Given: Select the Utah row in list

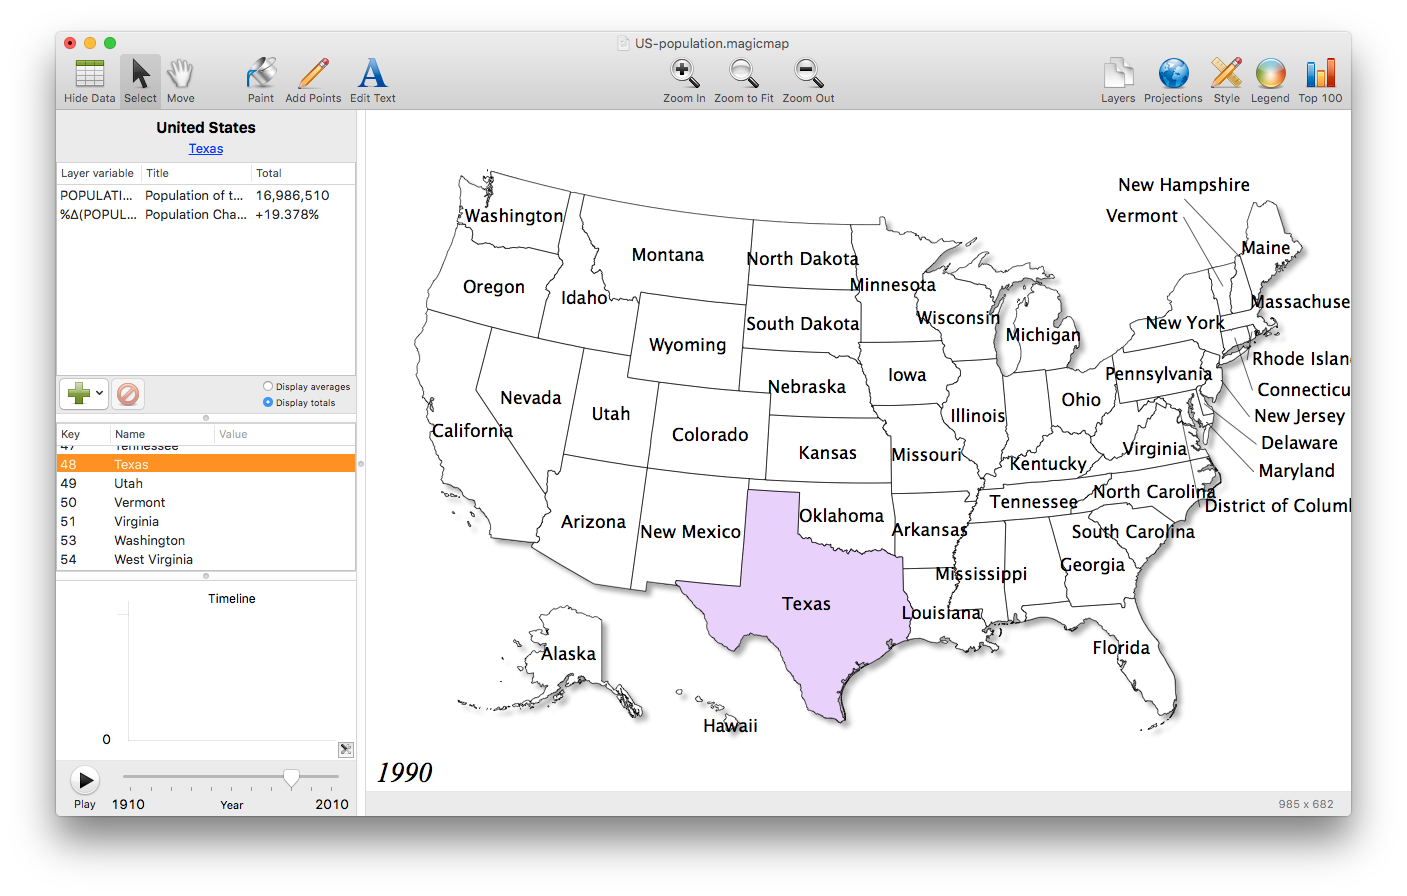Looking at the screenshot, I should point(128,484).
